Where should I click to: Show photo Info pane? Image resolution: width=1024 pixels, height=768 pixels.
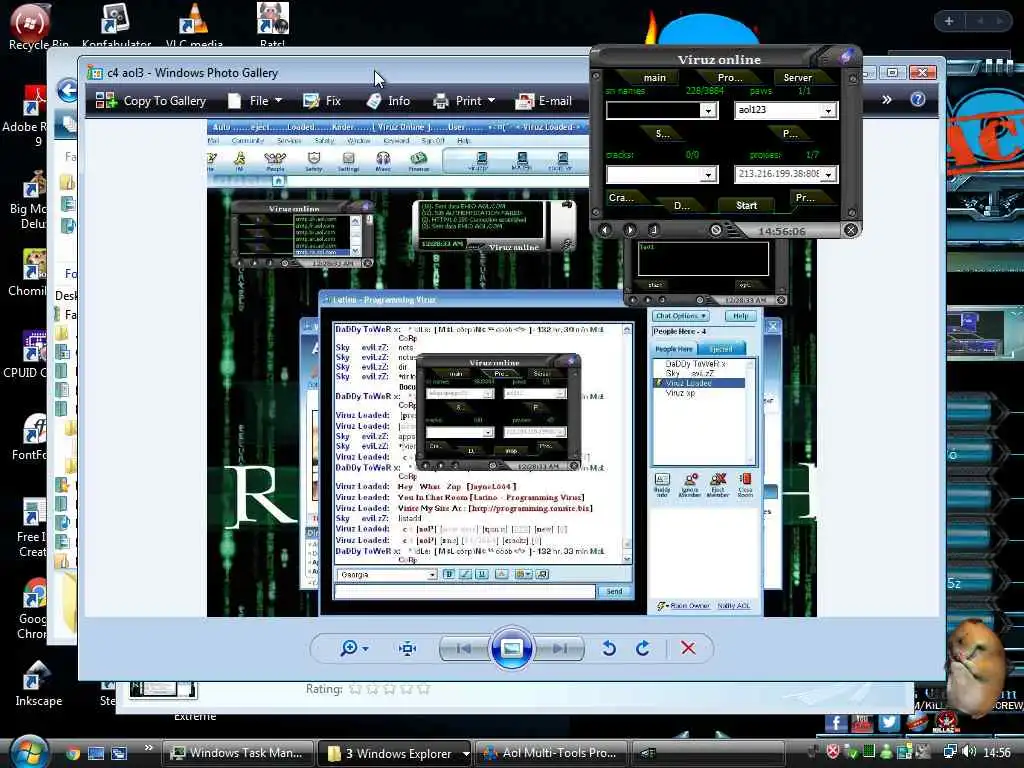coord(388,101)
